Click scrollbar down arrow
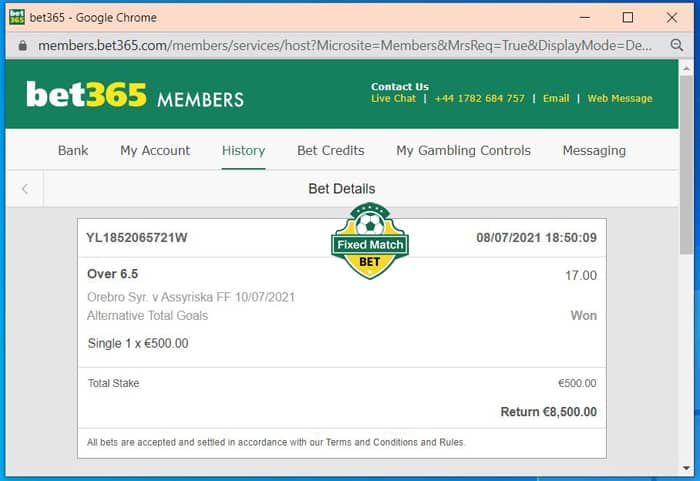Screen dimensions: 700x481 (686, 468)
